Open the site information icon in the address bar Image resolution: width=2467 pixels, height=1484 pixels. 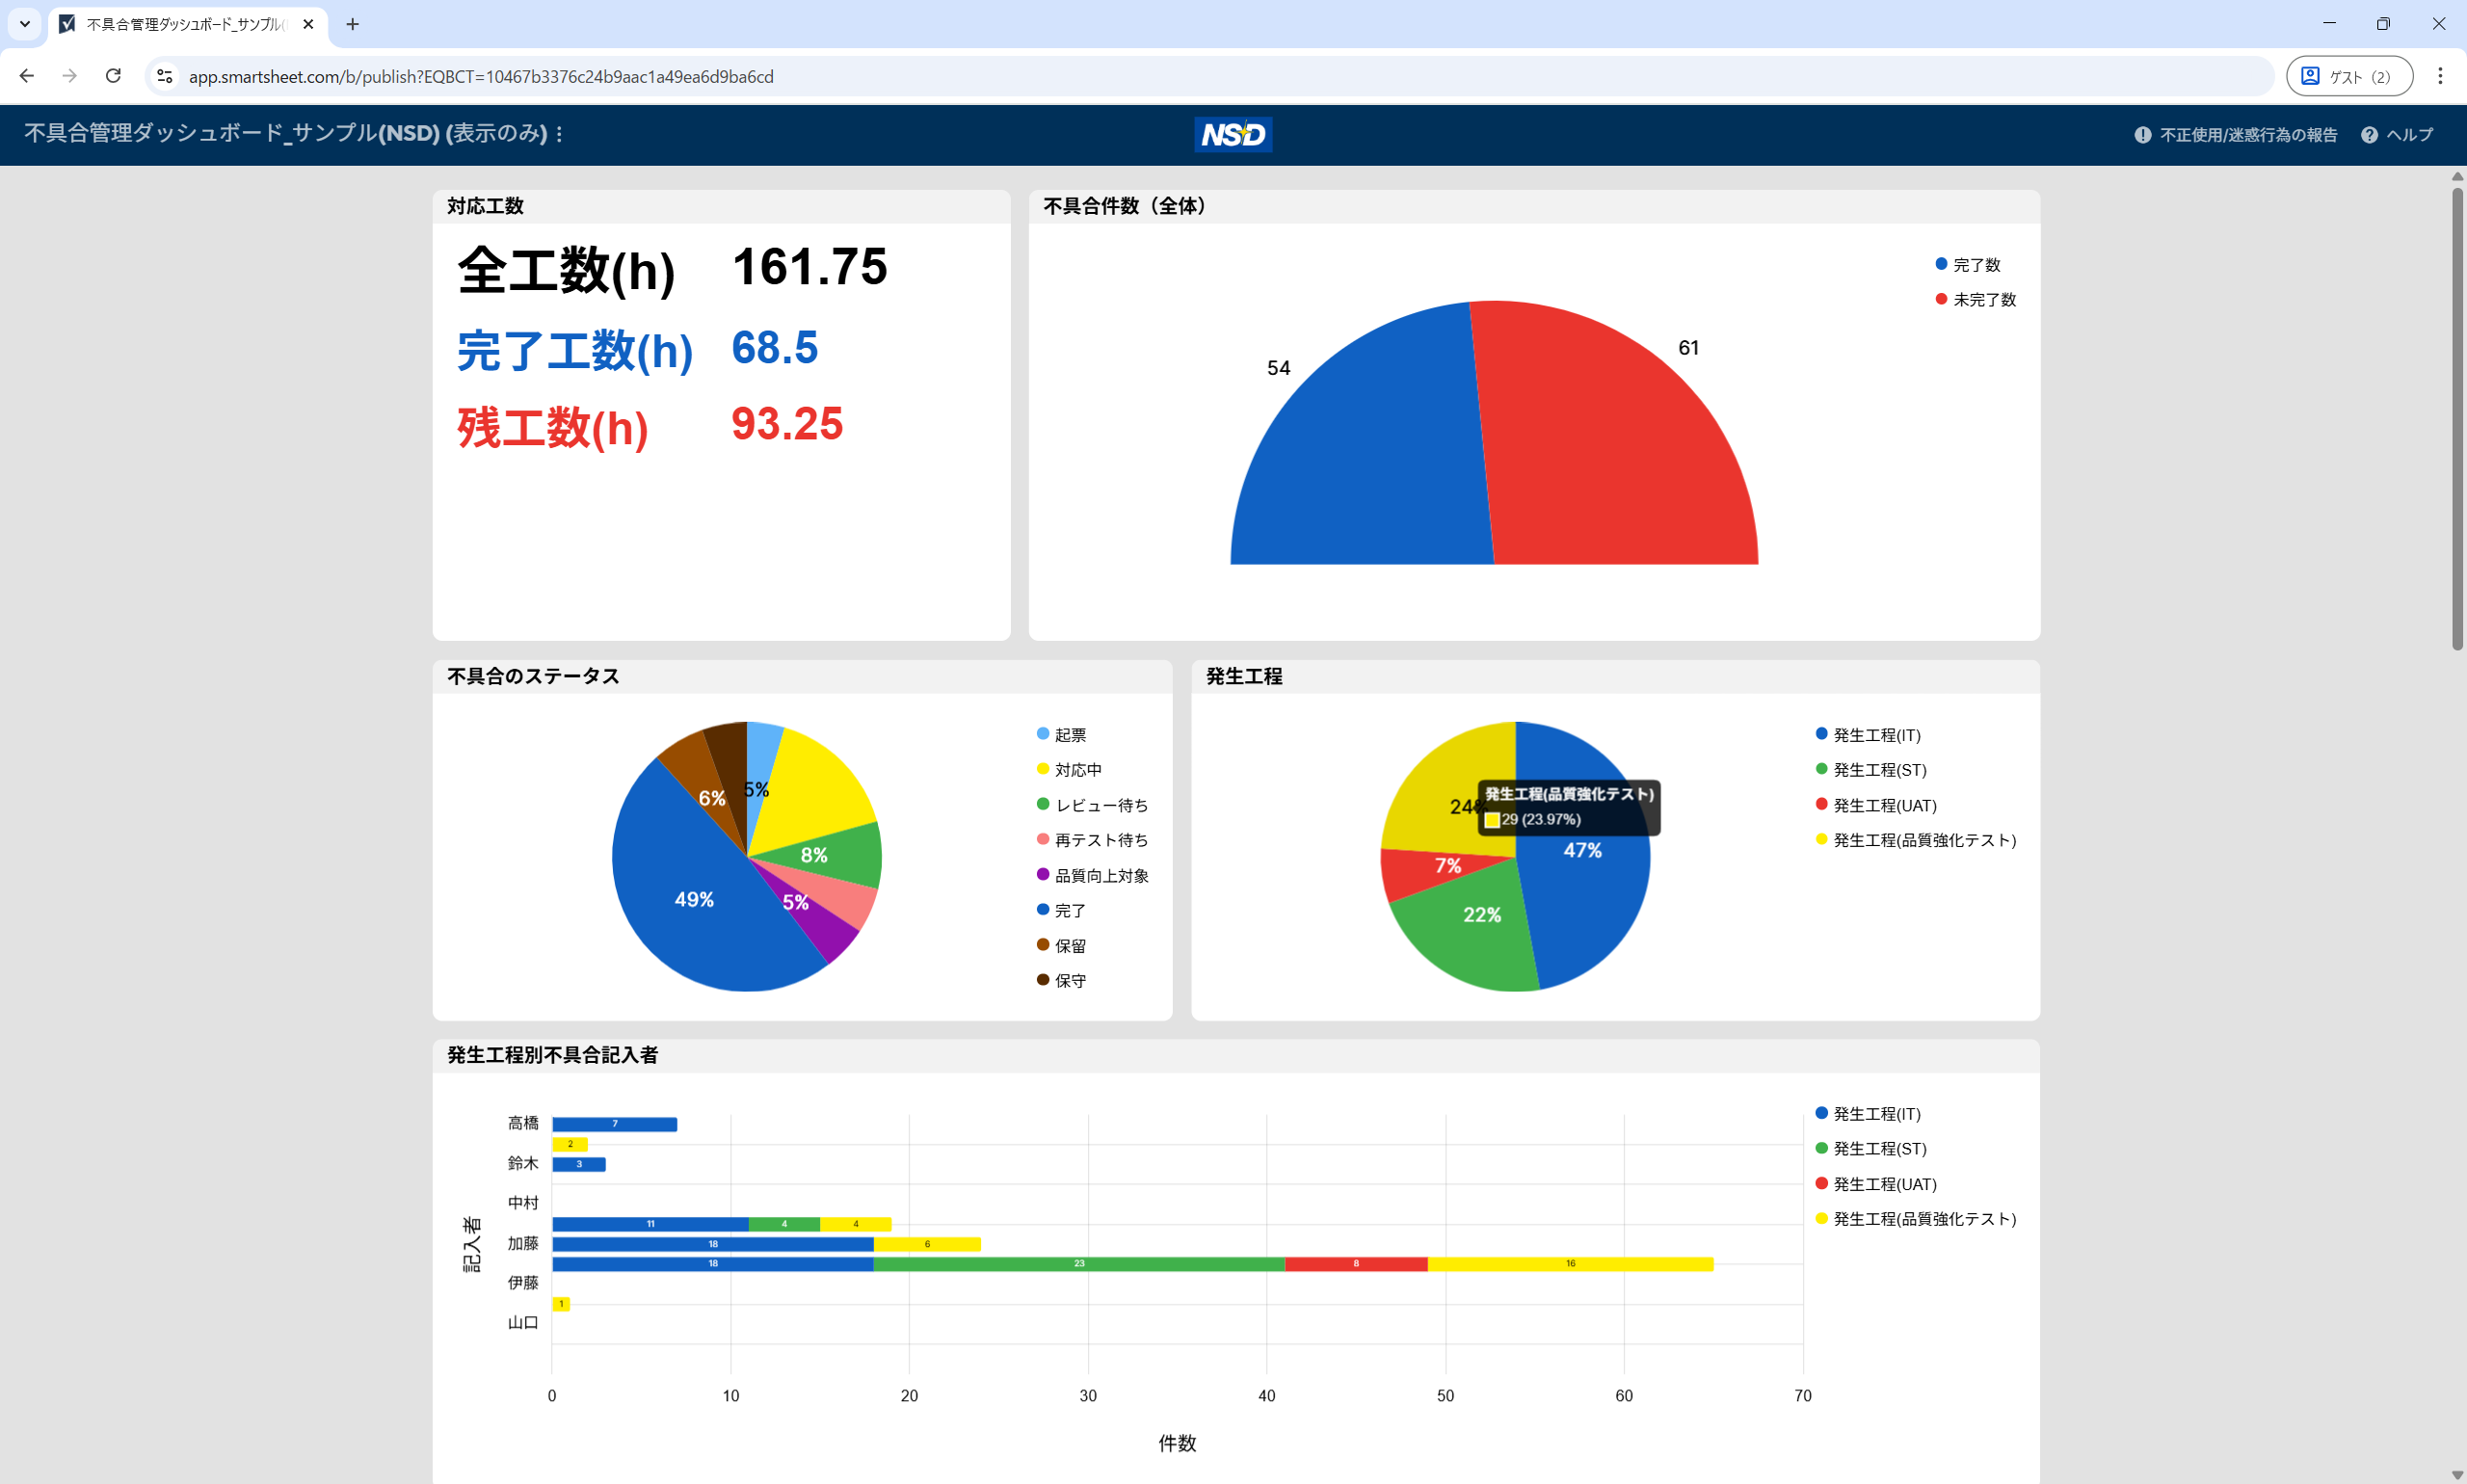[165, 76]
